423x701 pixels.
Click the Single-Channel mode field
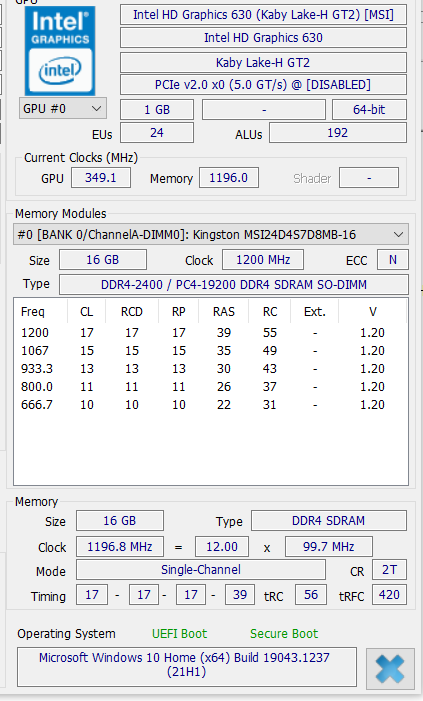(x=201, y=570)
